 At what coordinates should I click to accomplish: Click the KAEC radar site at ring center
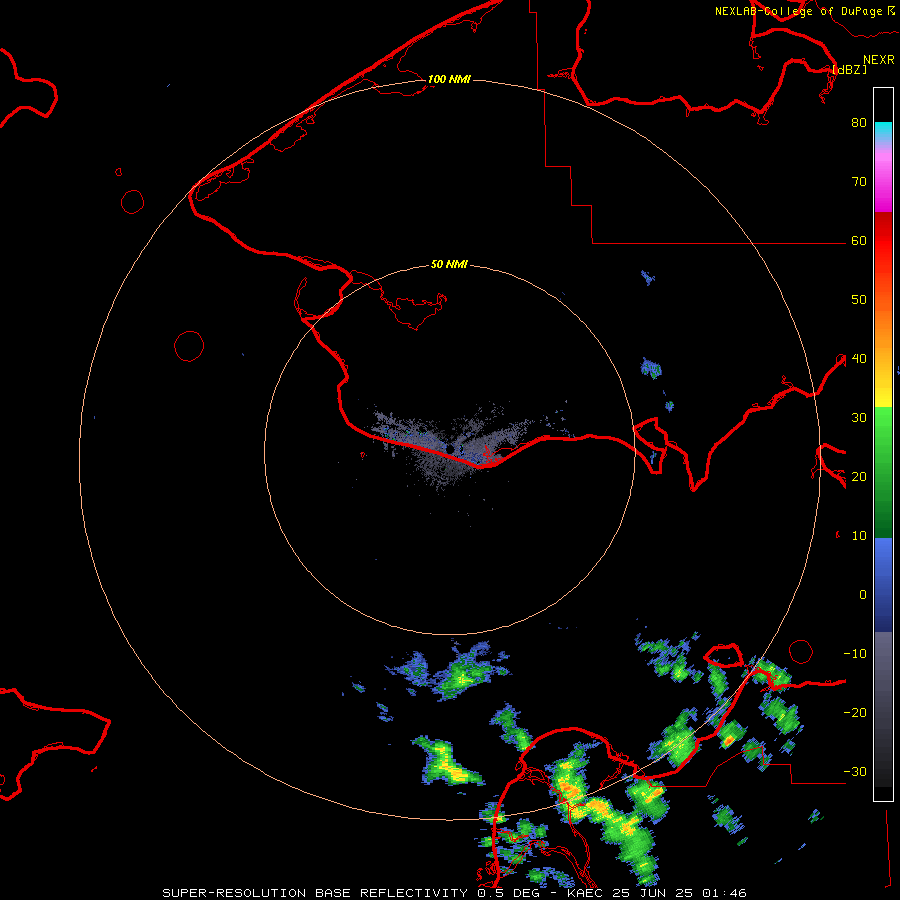coord(449,449)
